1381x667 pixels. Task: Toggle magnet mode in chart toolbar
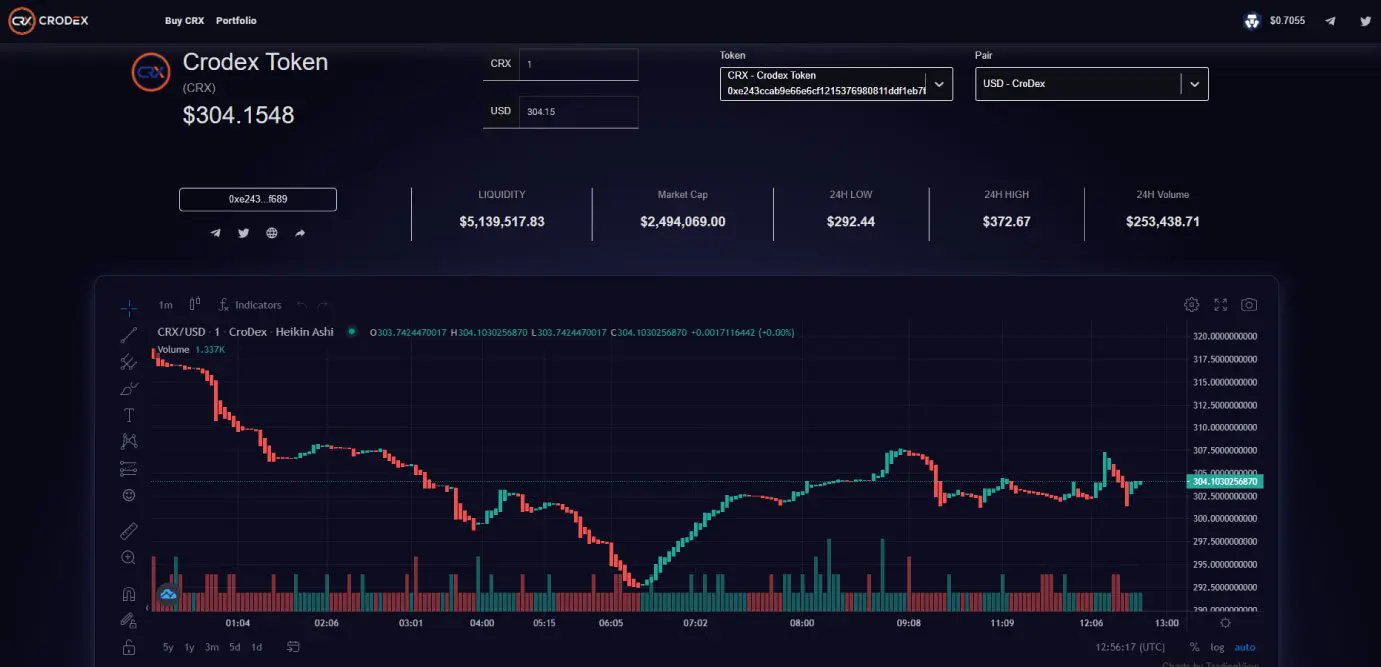click(x=128, y=594)
